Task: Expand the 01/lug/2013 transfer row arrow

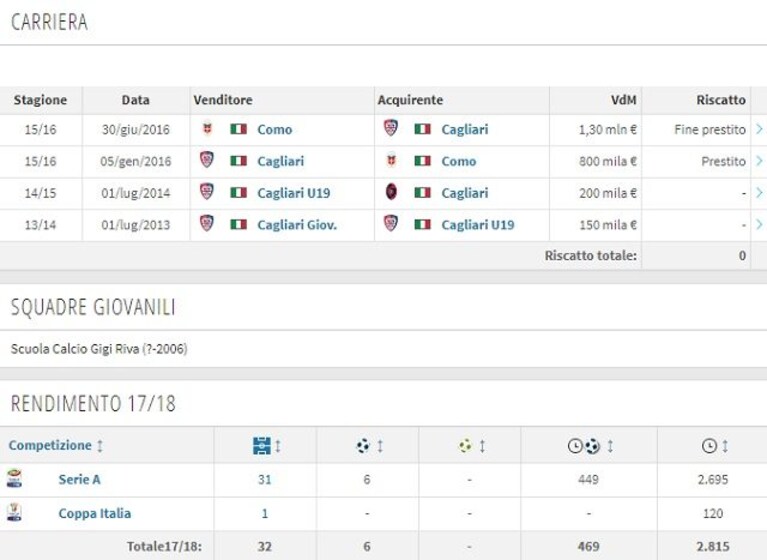Action: pyautogui.click(x=759, y=224)
